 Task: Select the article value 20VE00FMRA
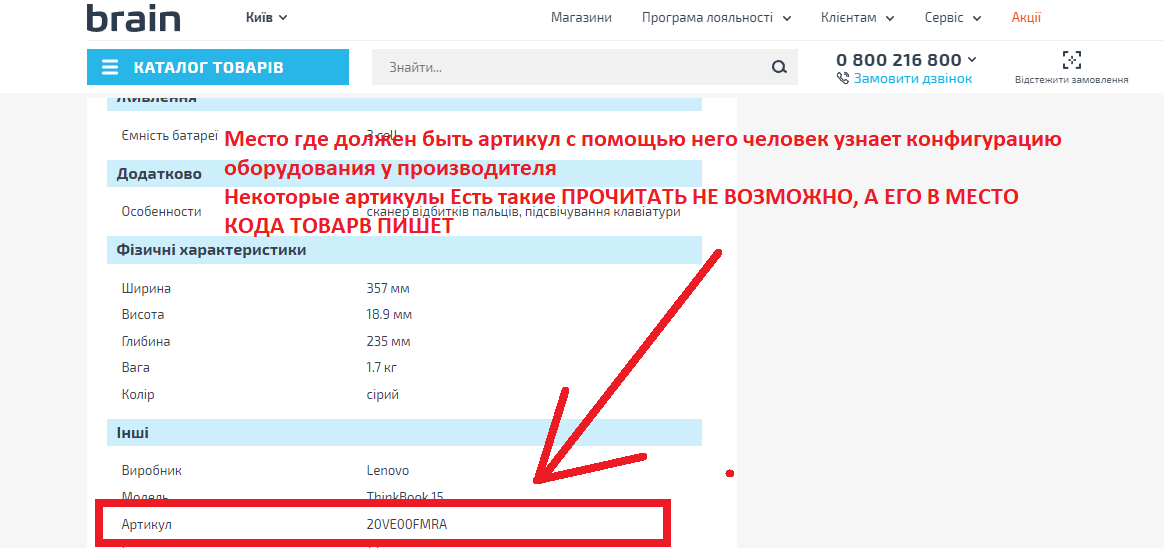pyautogui.click(x=407, y=524)
